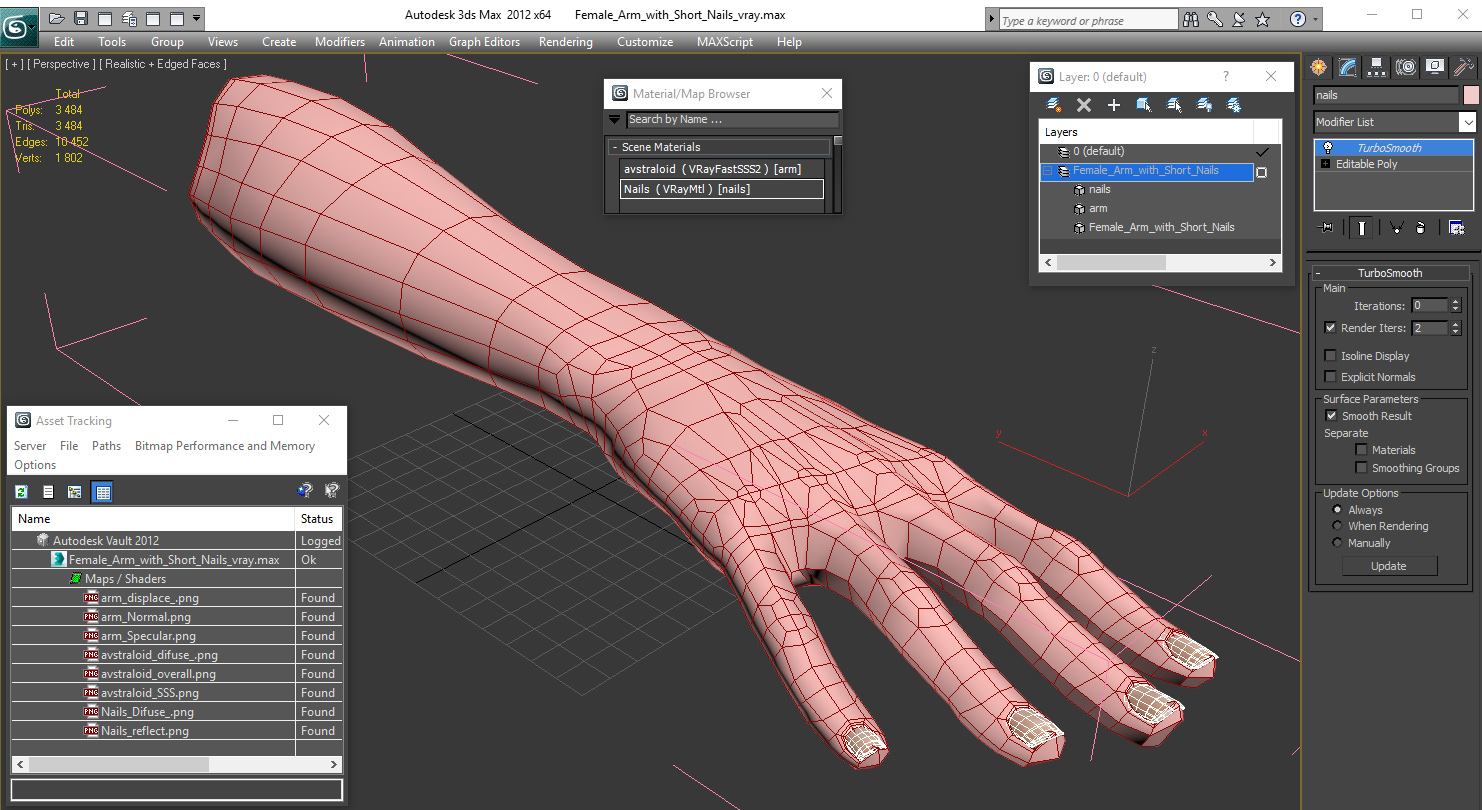The height and width of the screenshot is (810, 1482).
Task: Click Hide/Unhide All Layers icon
Action: (1204, 105)
